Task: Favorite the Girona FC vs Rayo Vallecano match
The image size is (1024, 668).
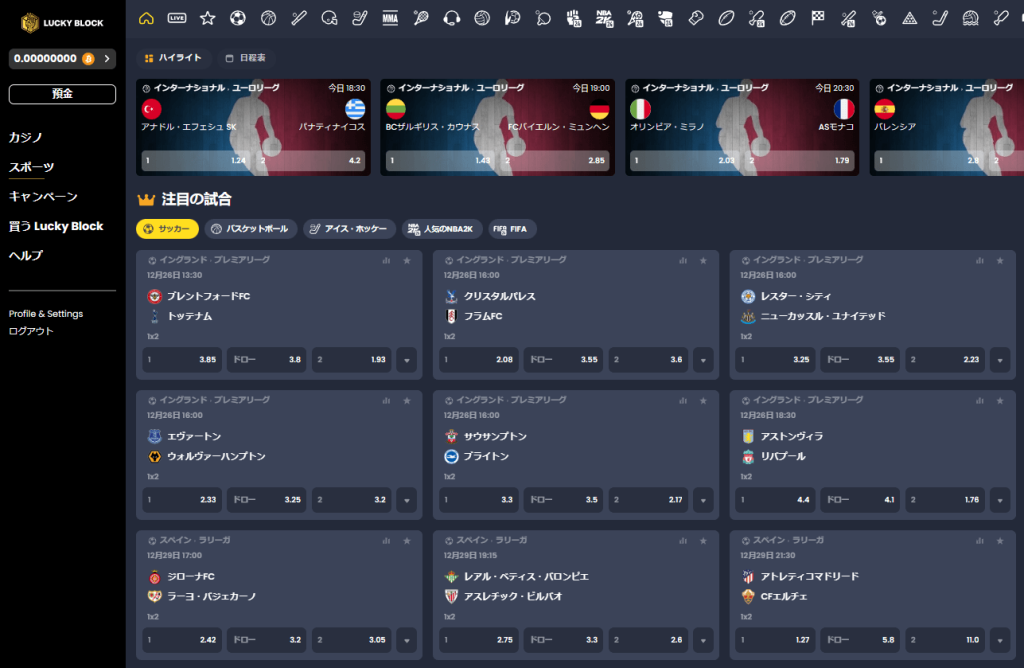Action: tap(407, 541)
